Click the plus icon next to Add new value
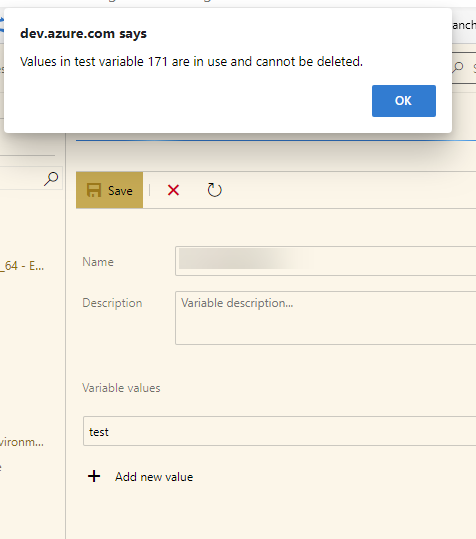The width and height of the screenshot is (476, 539). [x=94, y=476]
